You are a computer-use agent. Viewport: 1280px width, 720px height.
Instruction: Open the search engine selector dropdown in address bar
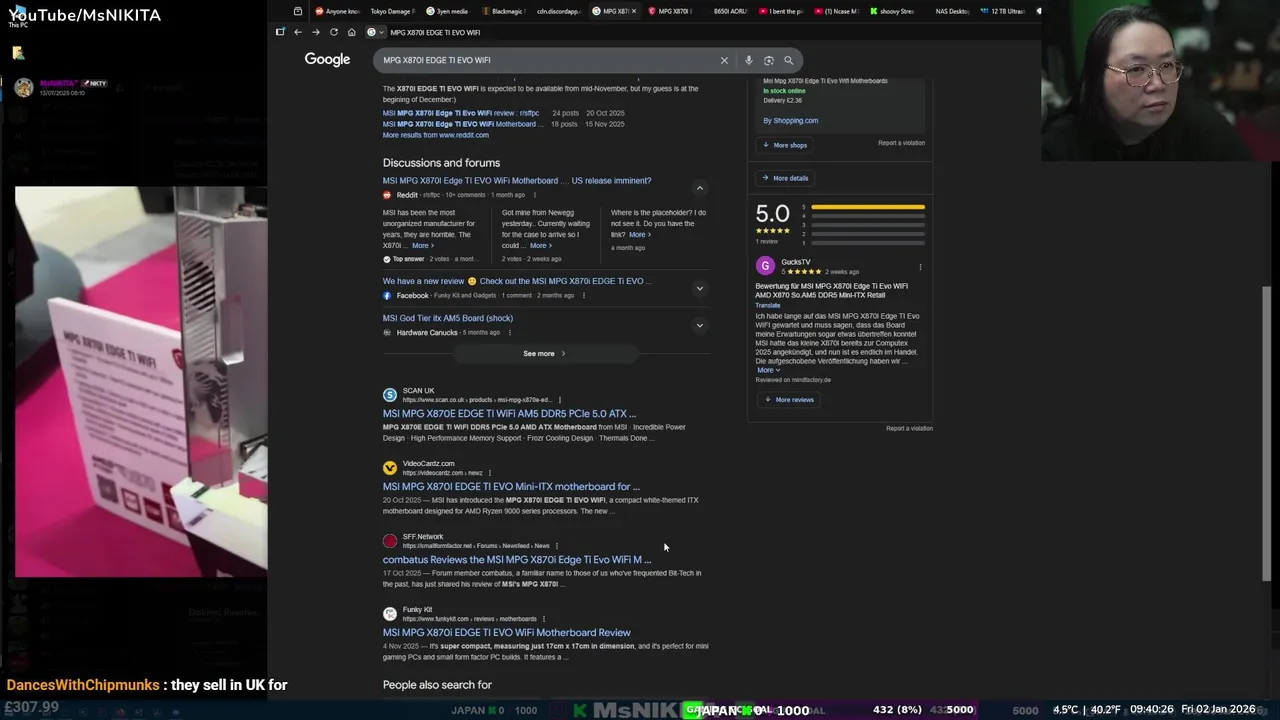[374, 32]
